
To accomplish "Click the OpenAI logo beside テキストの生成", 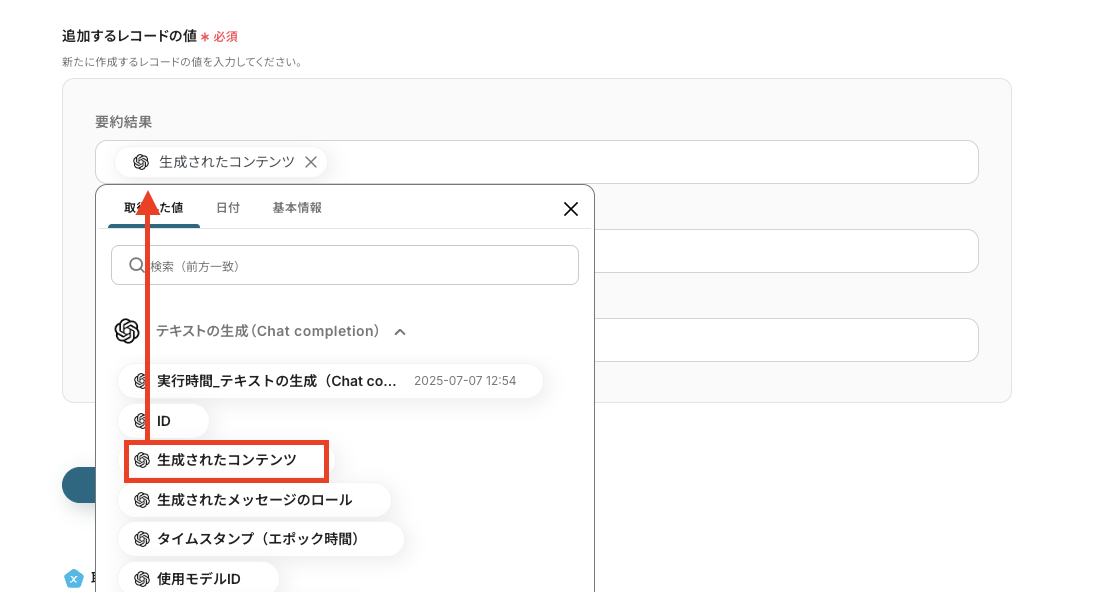I will [x=127, y=331].
